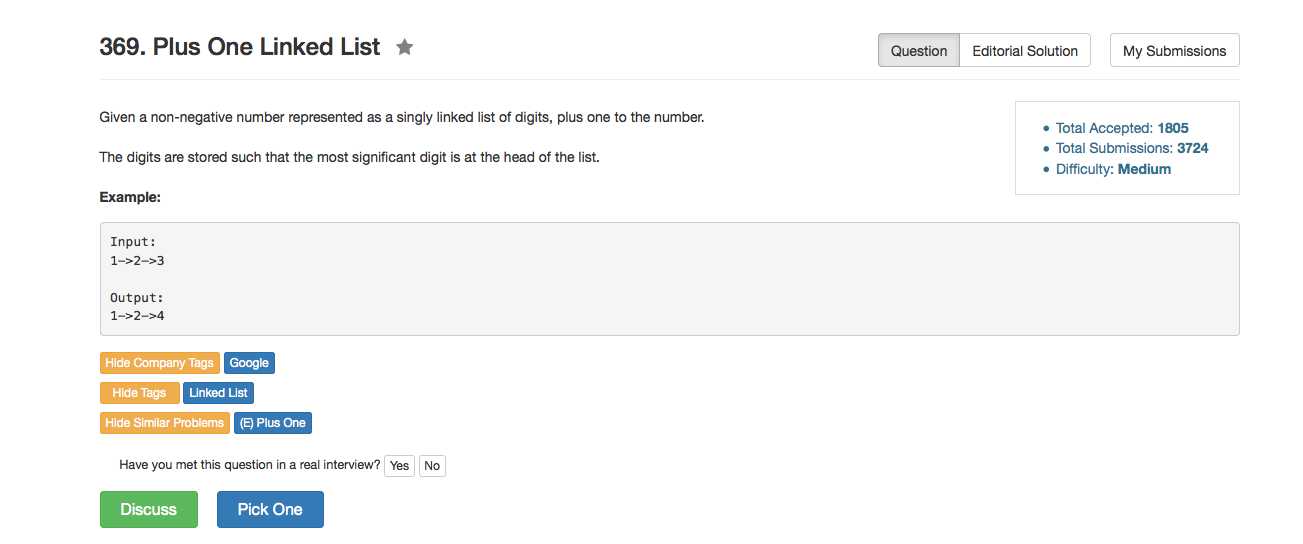Open the Linked List tag
This screenshot has width=1303, height=544.
click(219, 393)
